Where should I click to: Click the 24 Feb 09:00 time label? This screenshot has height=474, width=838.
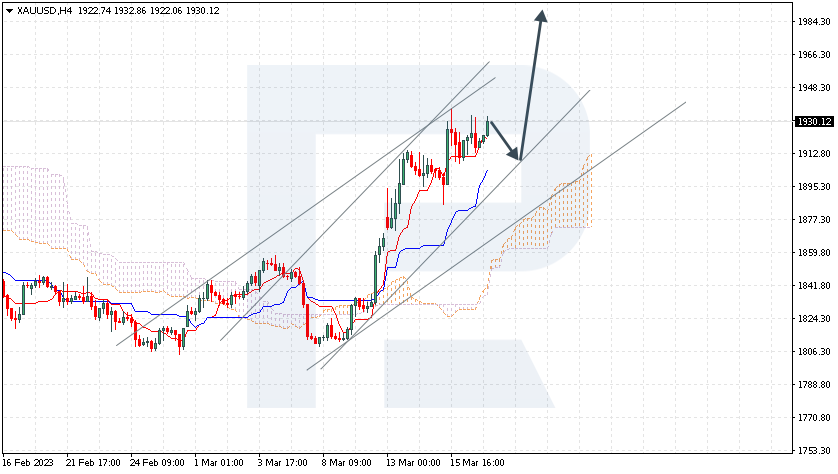coord(157,462)
